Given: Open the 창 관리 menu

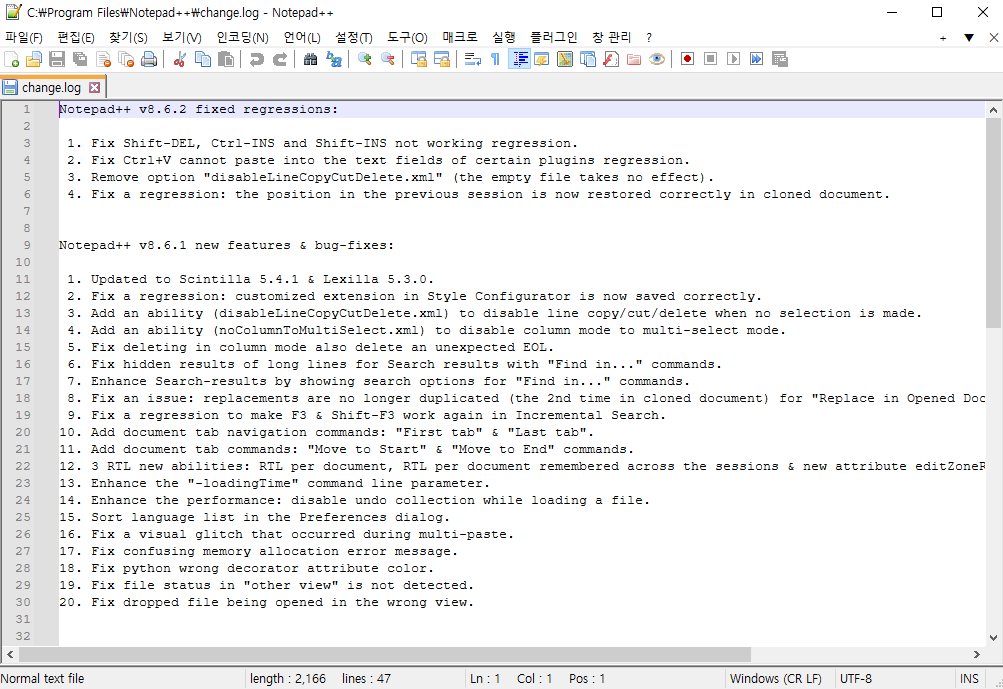Looking at the screenshot, I should point(612,38).
